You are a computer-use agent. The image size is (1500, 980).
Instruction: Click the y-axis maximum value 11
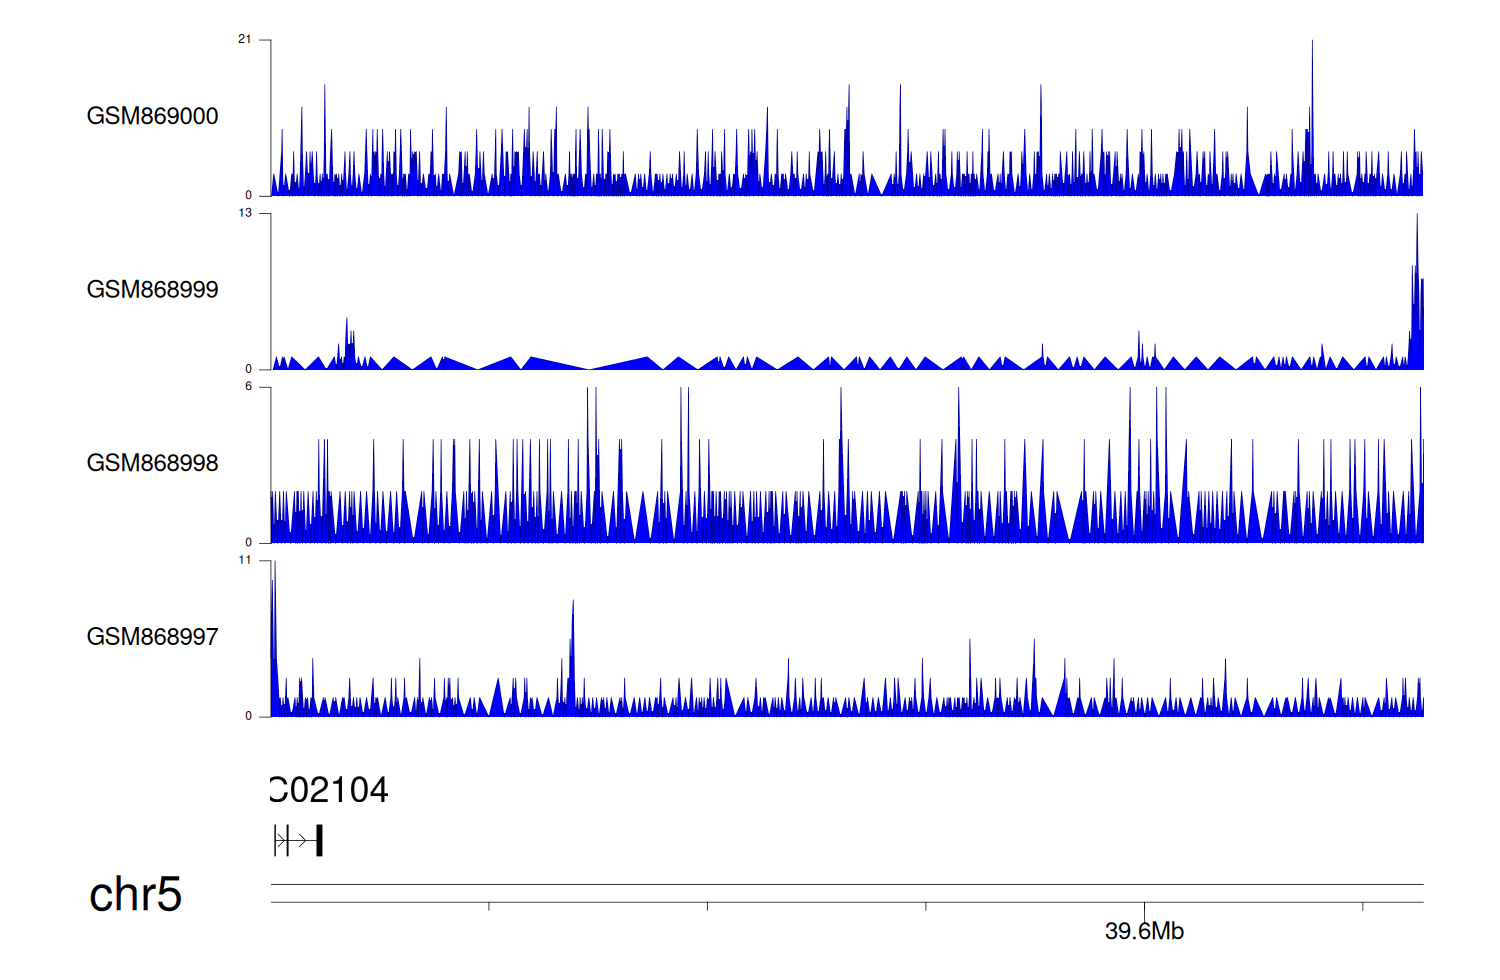(x=245, y=560)
